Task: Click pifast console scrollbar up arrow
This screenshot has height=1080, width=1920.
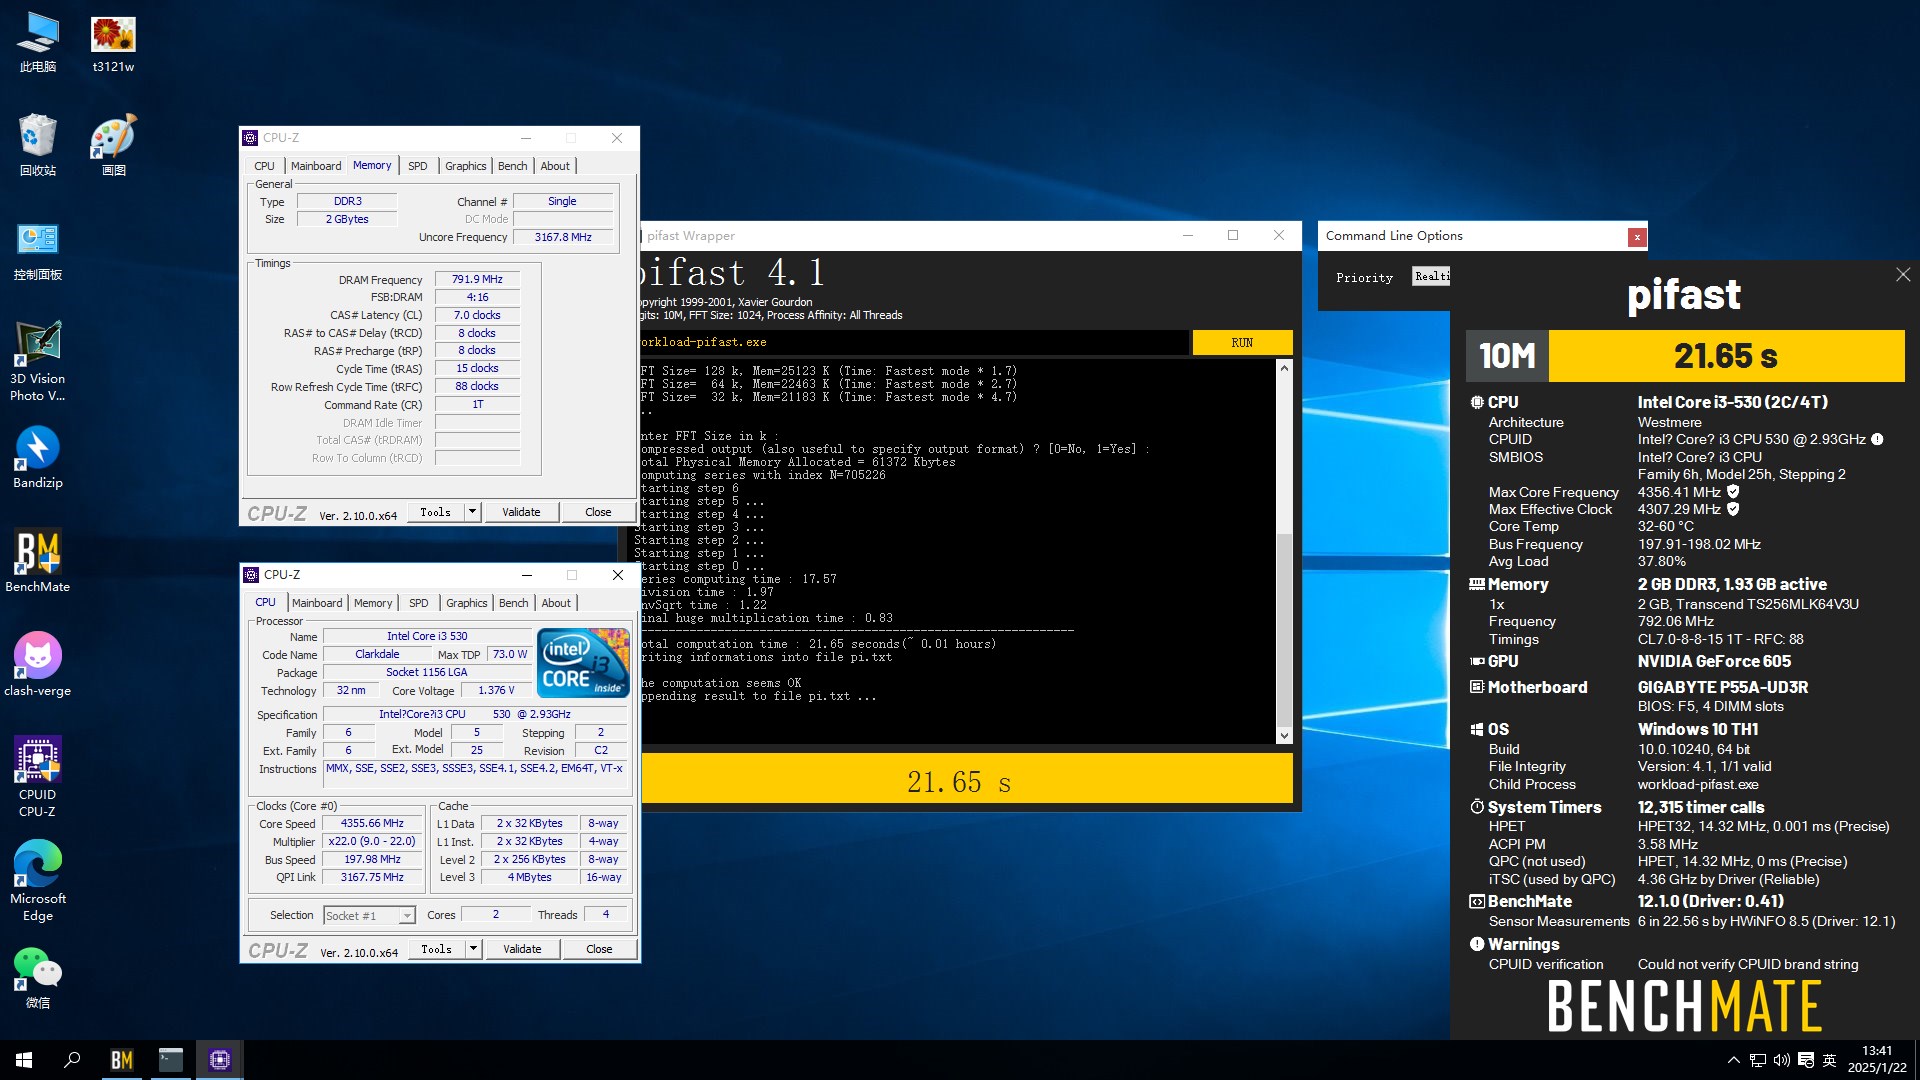Action: pyautogui.click(x=1284, y=368)
